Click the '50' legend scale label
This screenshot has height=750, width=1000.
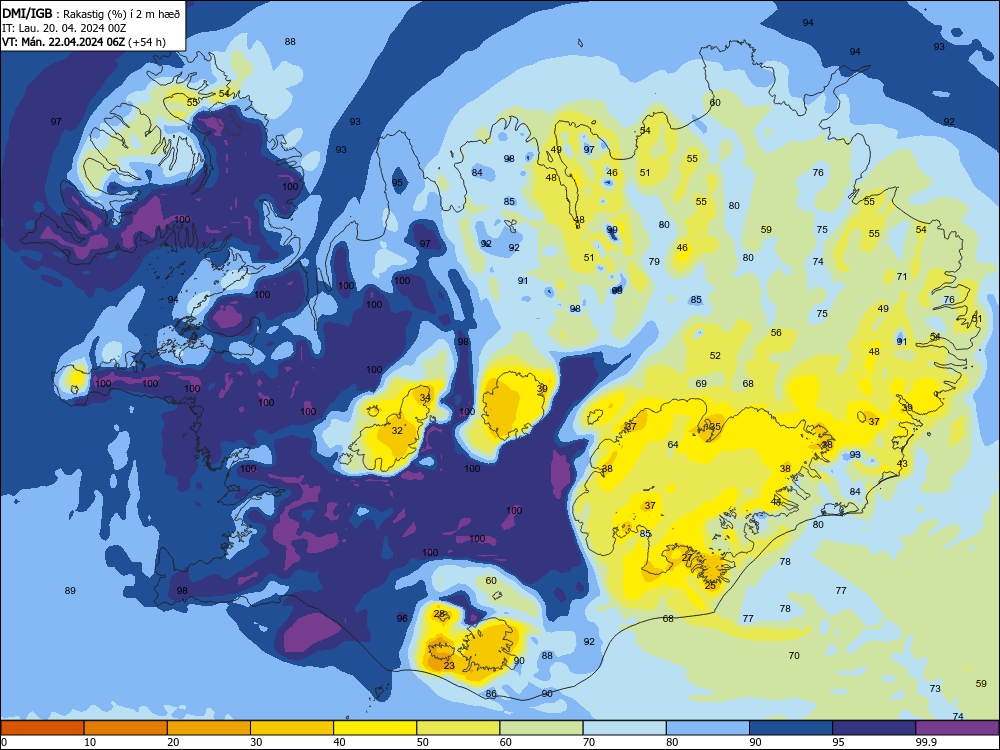pyautogui.click(x=422, y=742)
